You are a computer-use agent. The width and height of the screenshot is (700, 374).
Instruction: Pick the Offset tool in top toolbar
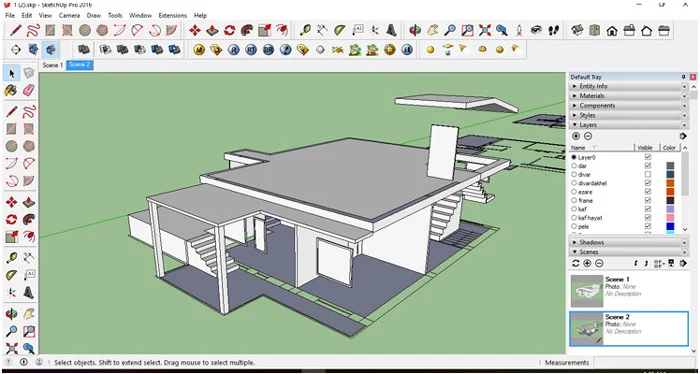(282, 30)
